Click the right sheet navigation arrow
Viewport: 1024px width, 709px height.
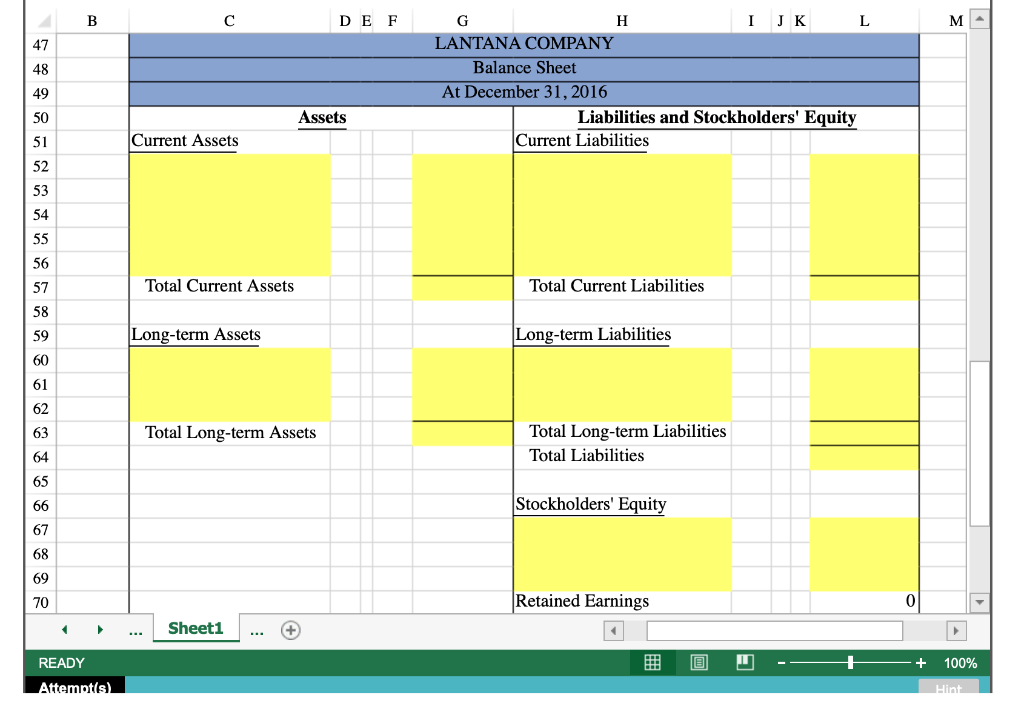pos(98,630)
